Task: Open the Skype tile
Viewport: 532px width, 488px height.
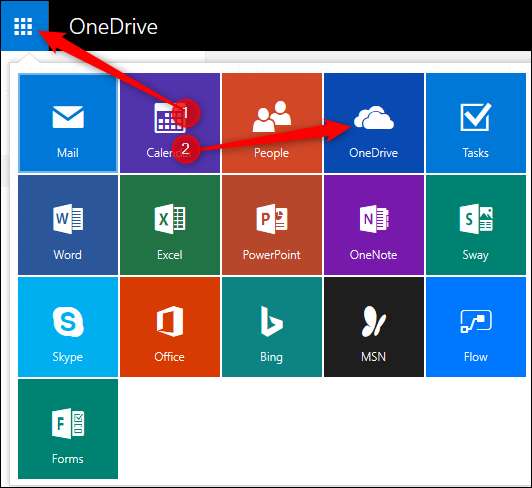Action: click(x=68, y=327)
